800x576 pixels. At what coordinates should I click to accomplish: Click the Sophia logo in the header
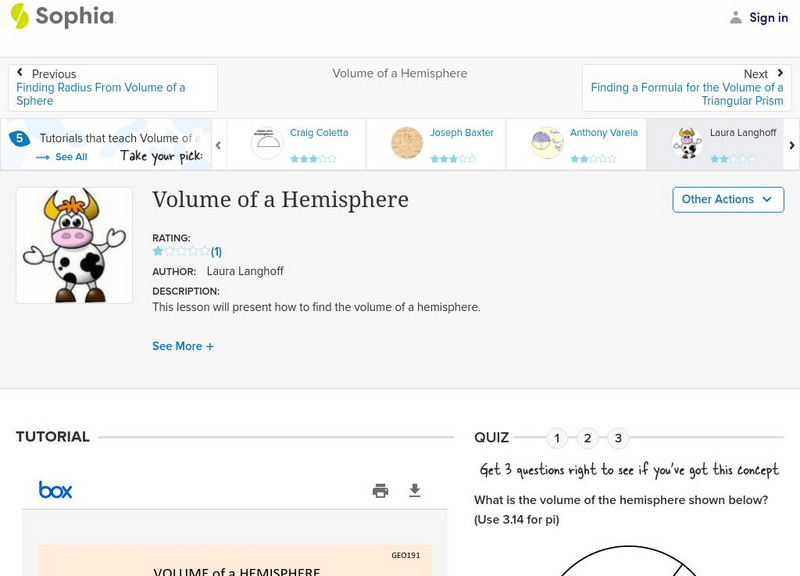click(60, 17)
